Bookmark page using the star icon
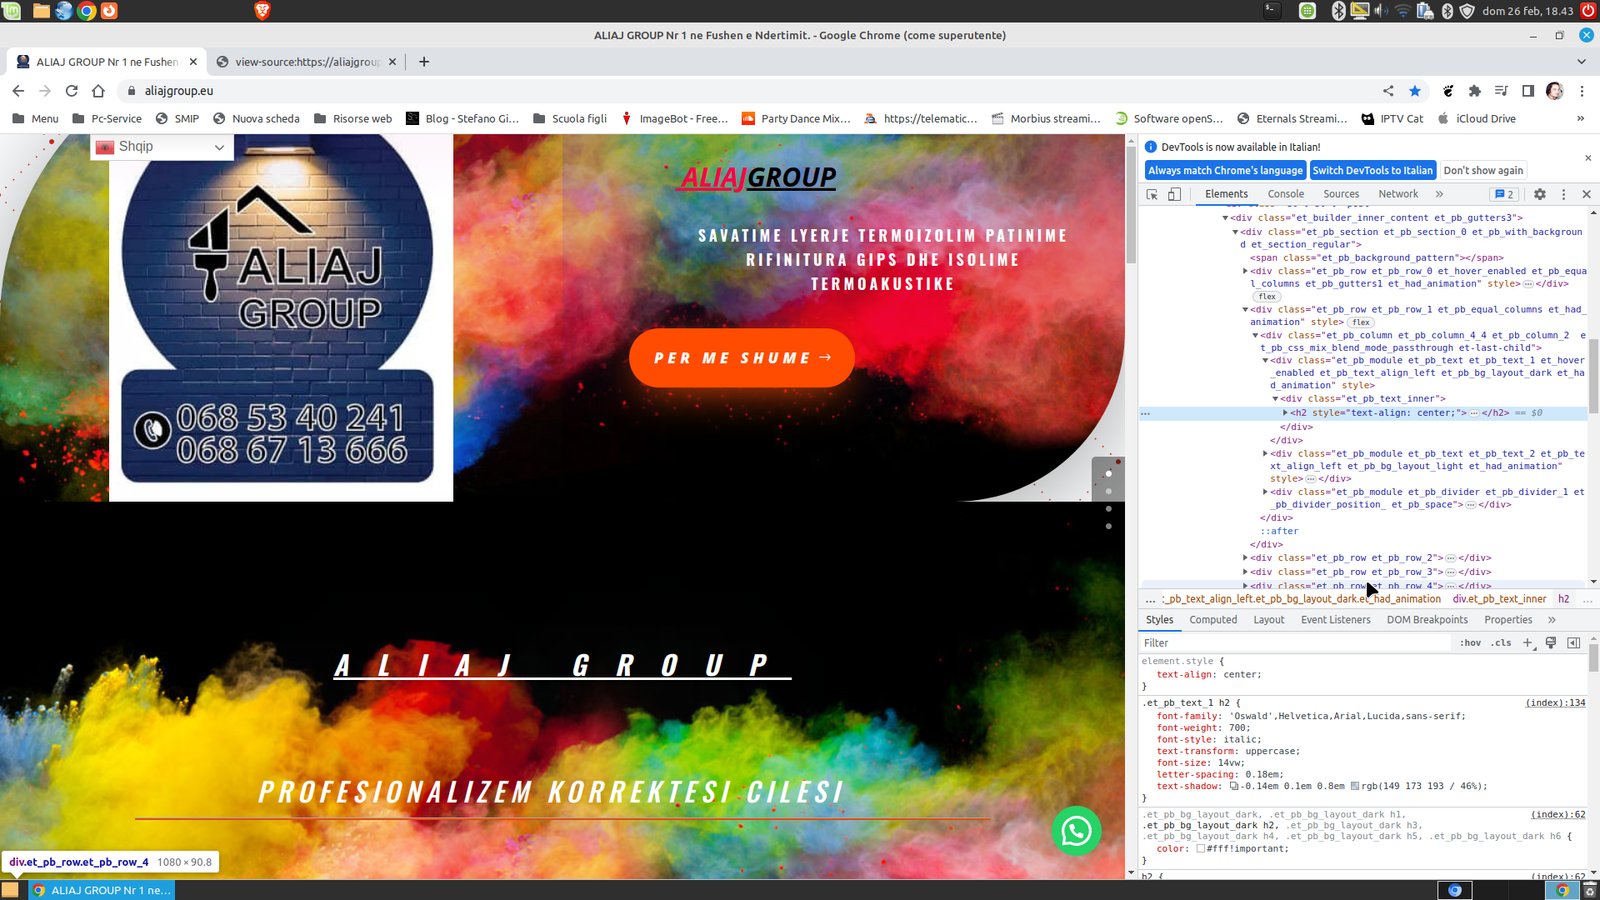The width and height of the screenshot is (1600, 900). pos(1415,91)
